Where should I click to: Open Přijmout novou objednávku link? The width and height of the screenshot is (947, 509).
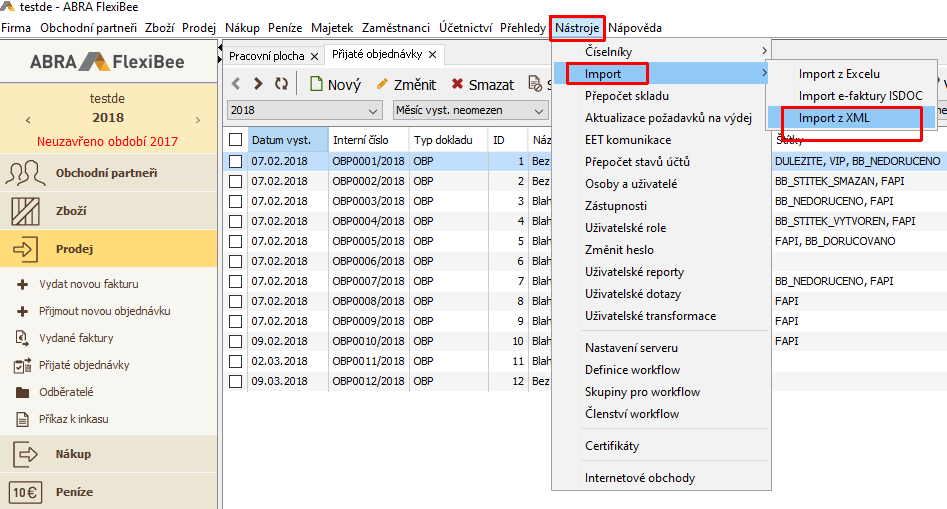(104, 312)
